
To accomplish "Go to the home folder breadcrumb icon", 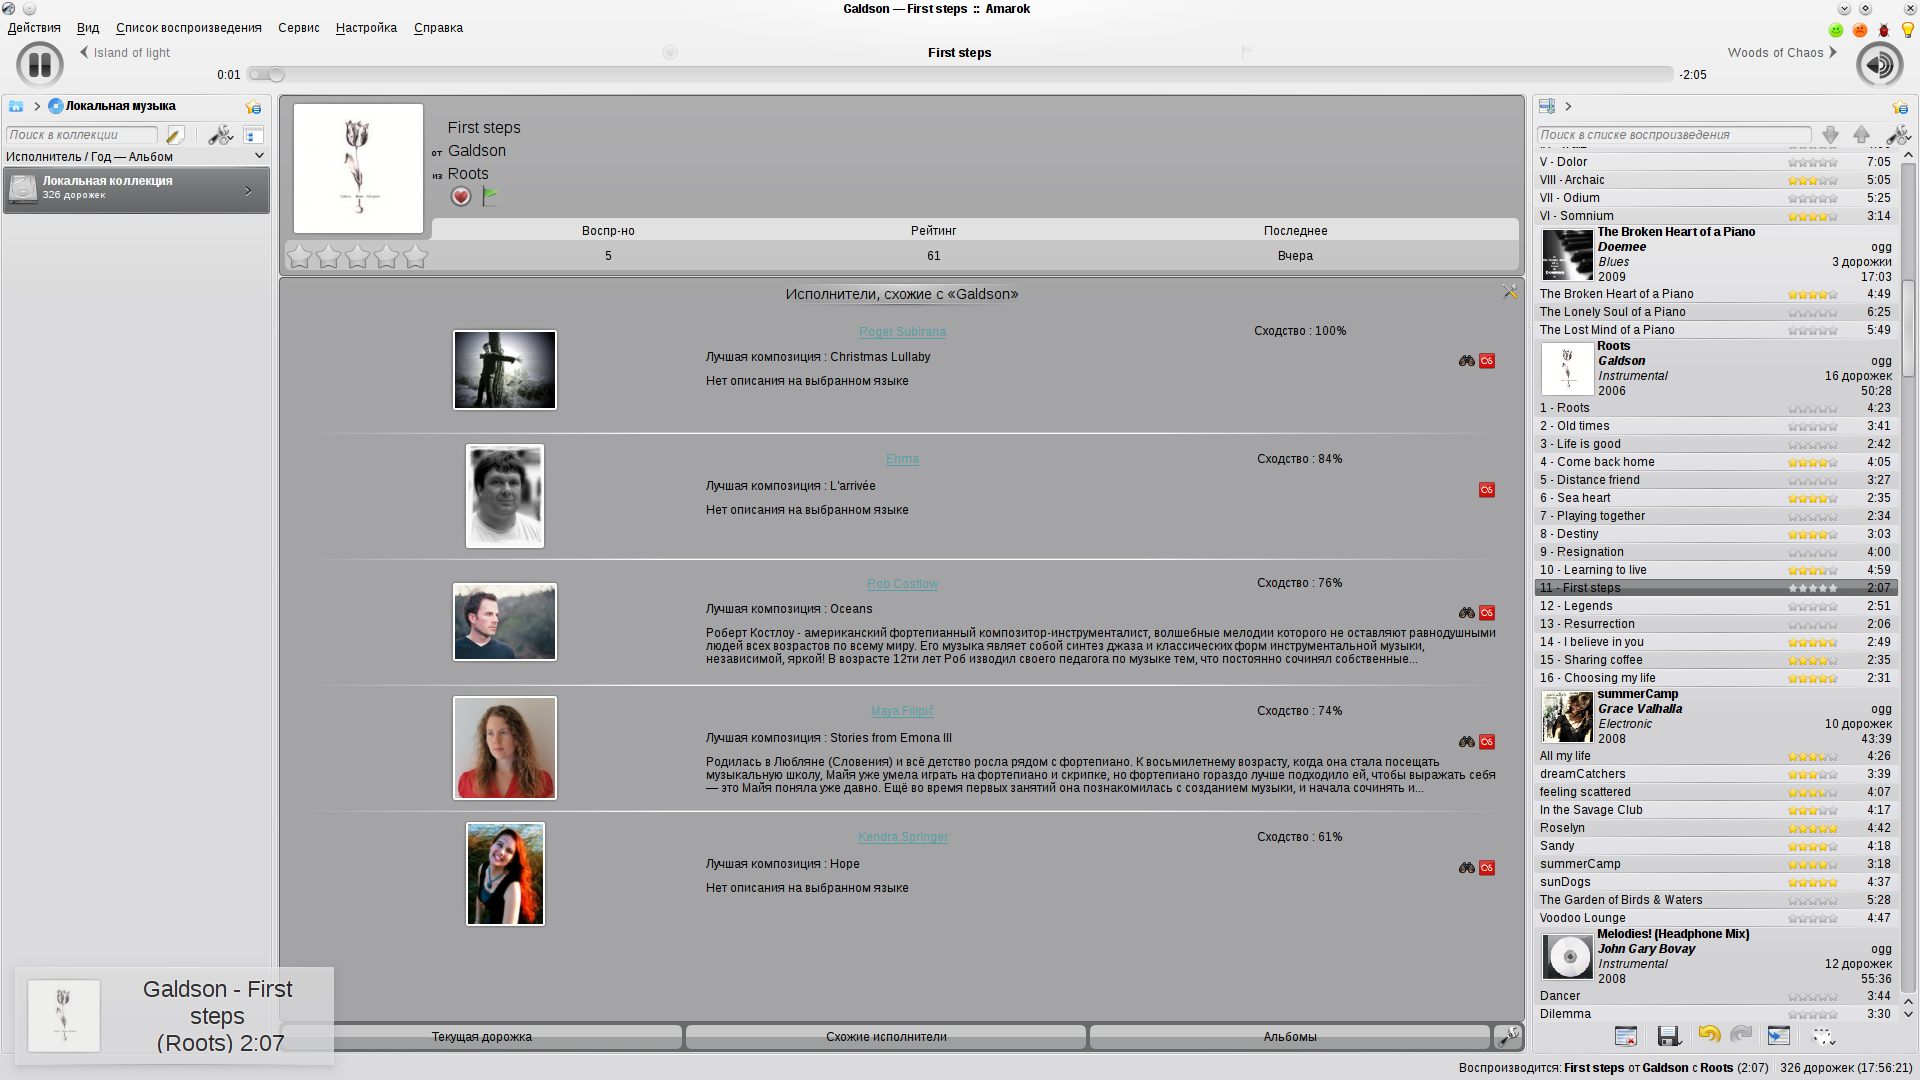I will click(16, 106).
